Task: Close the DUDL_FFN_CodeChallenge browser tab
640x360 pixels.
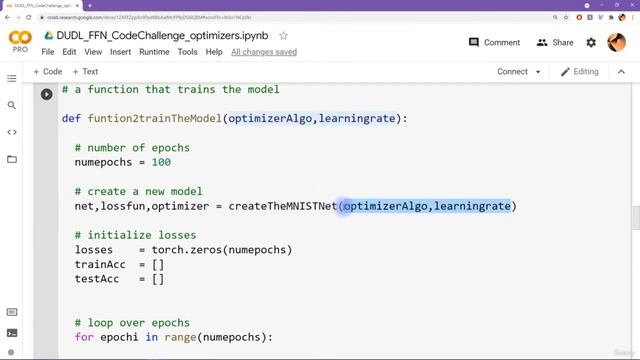Action: point(77,6)
